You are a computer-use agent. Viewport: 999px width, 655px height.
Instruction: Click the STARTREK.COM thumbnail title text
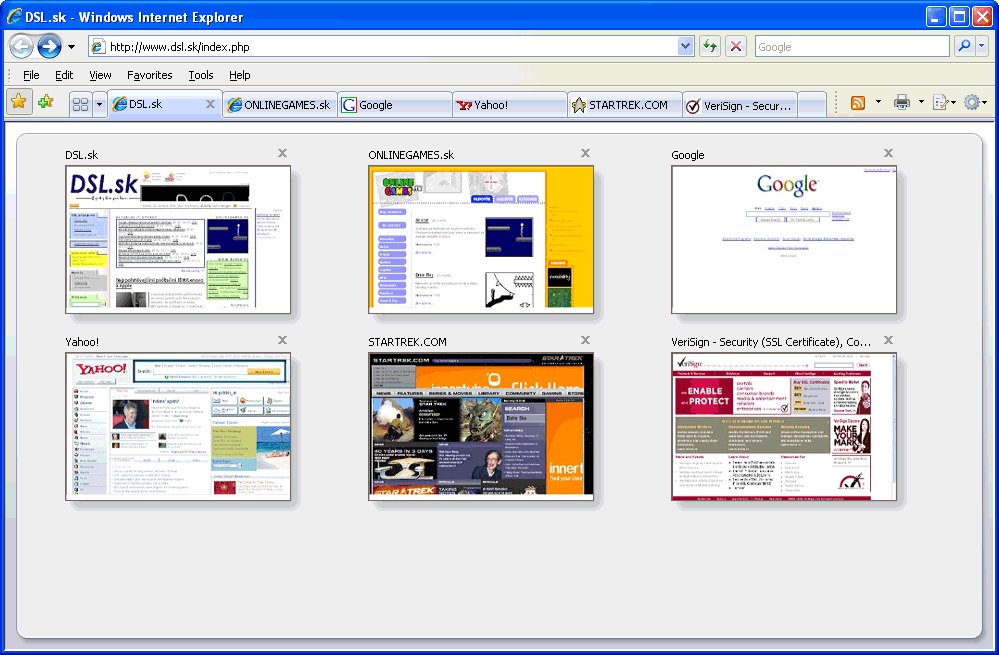(407, 342)
